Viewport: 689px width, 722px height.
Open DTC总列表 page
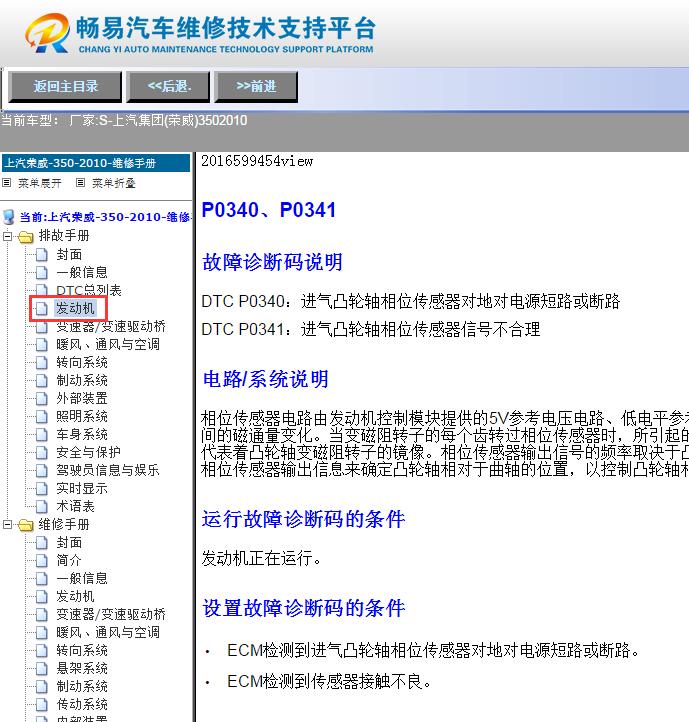pos(88,291)
